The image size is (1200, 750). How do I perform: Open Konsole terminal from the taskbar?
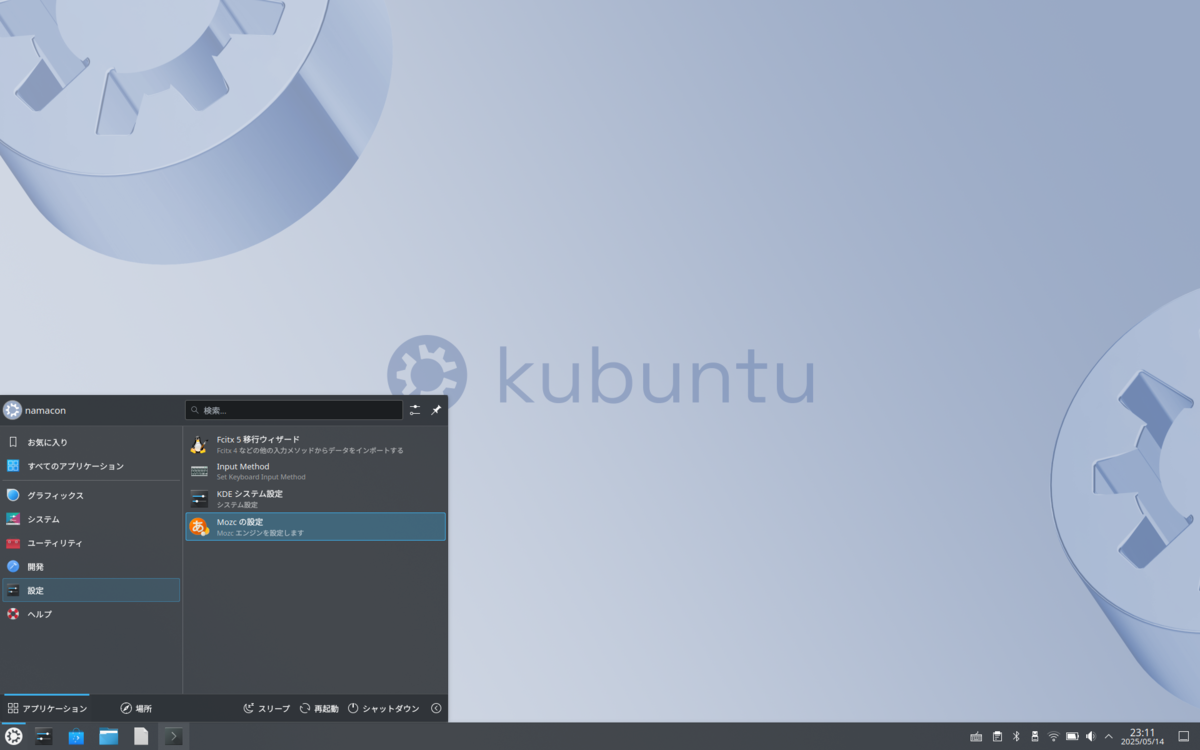[x=173, y=736]
